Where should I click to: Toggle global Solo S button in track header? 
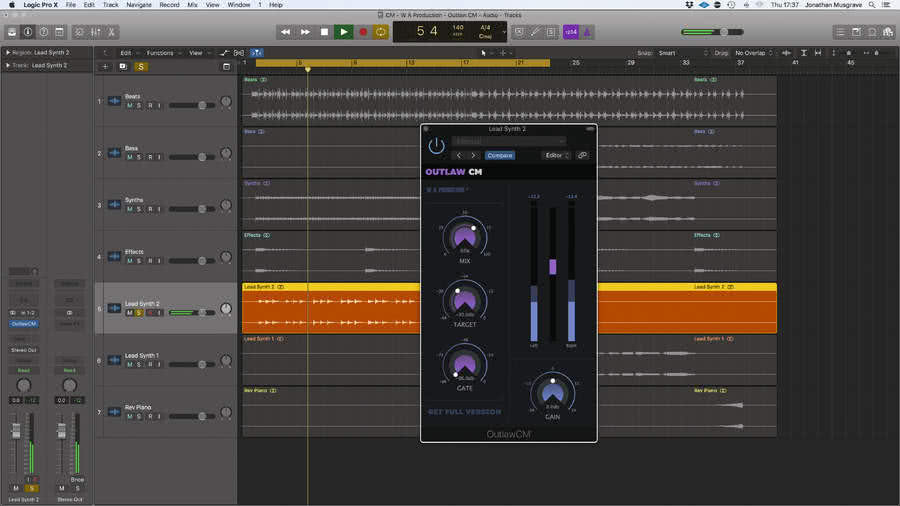[x=141, y=67]
